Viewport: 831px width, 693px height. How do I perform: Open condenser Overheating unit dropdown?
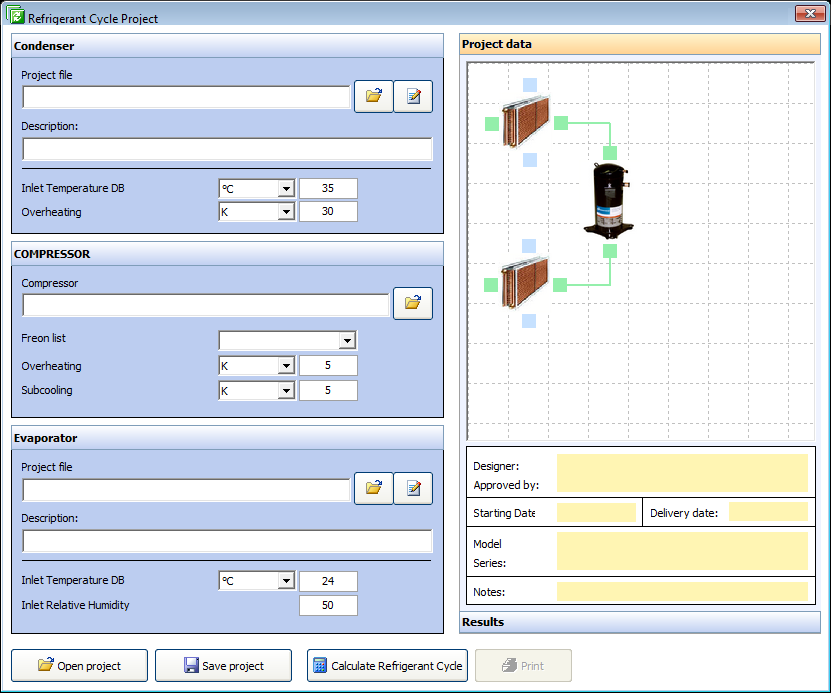pyautogui.click(x=286, y=212)
